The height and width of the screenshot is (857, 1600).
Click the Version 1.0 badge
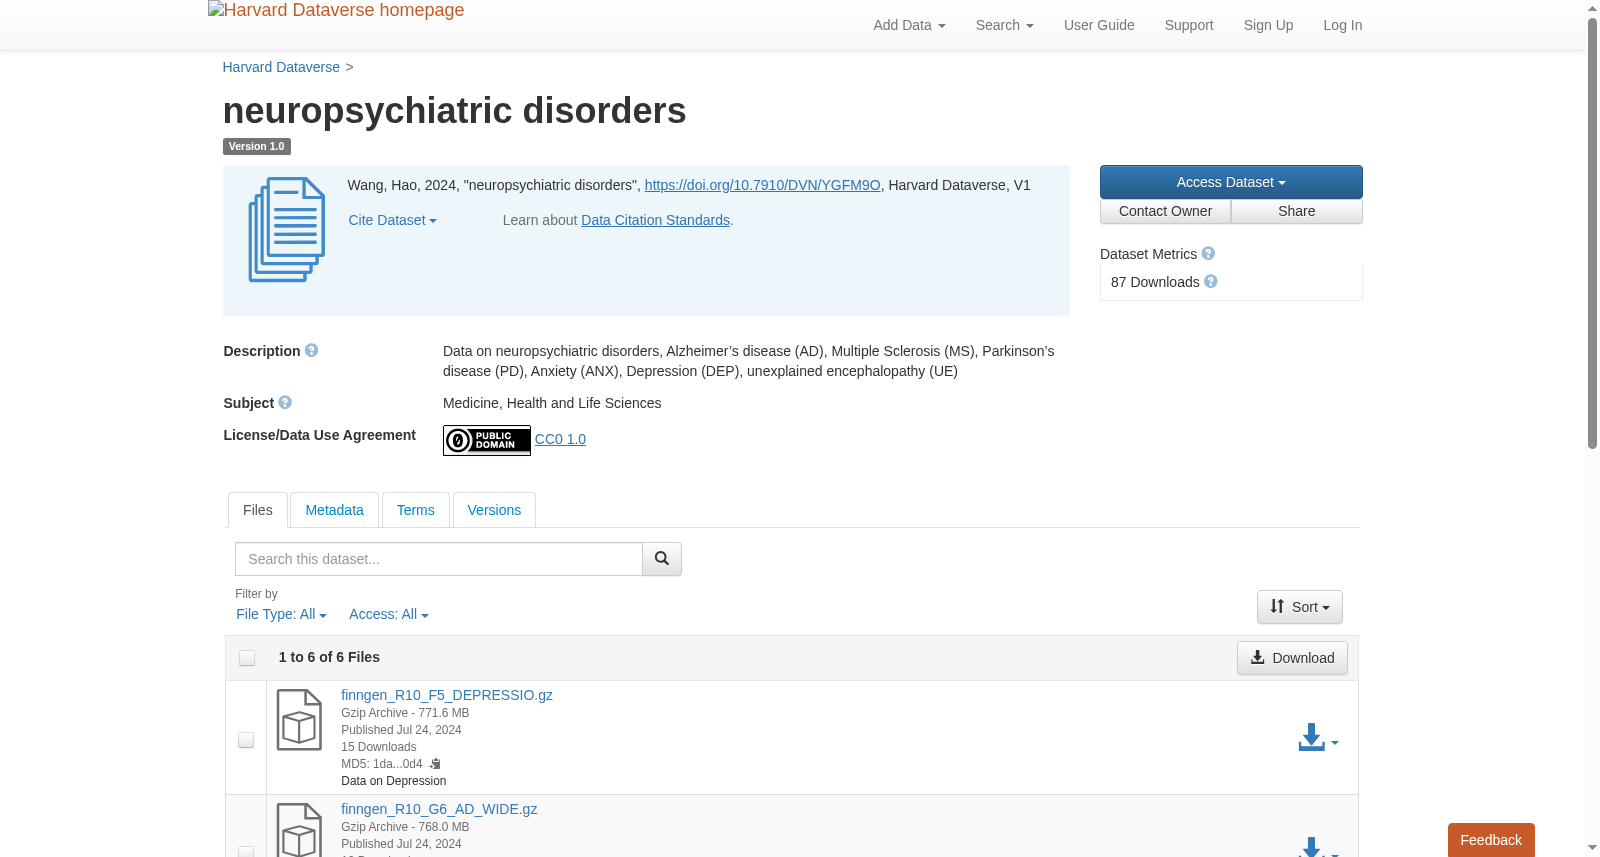pyautogui.click(x=256, y=146)
